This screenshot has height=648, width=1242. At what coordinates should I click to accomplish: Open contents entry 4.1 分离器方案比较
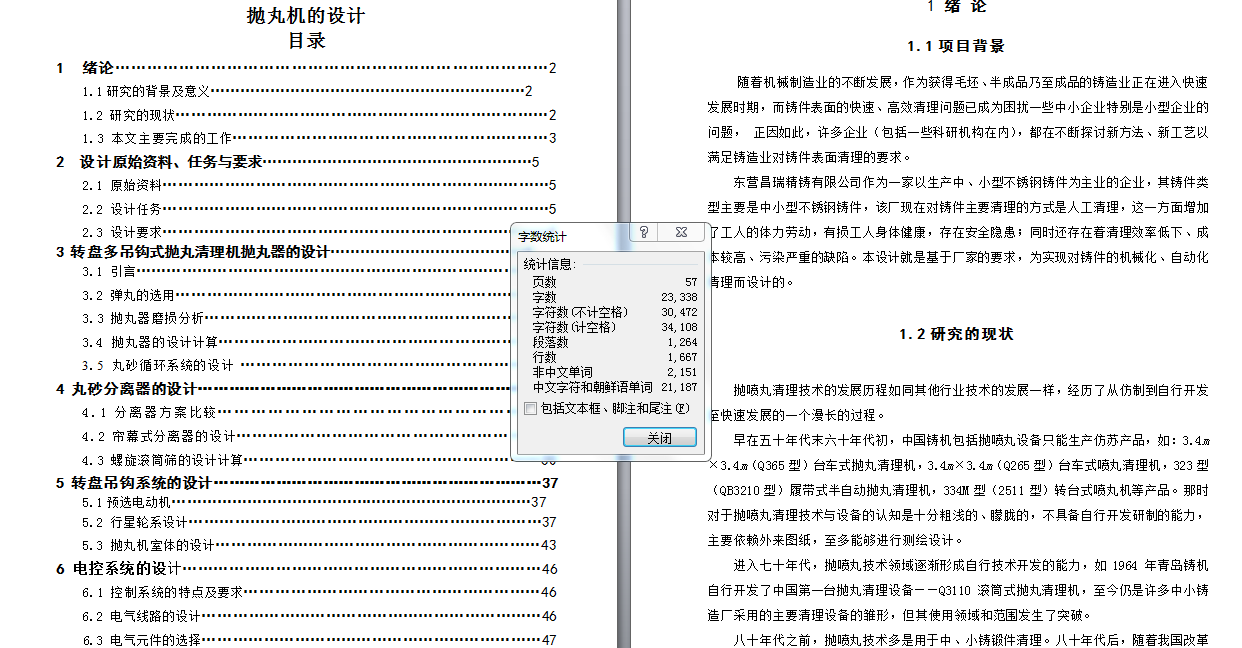(298, 412)
